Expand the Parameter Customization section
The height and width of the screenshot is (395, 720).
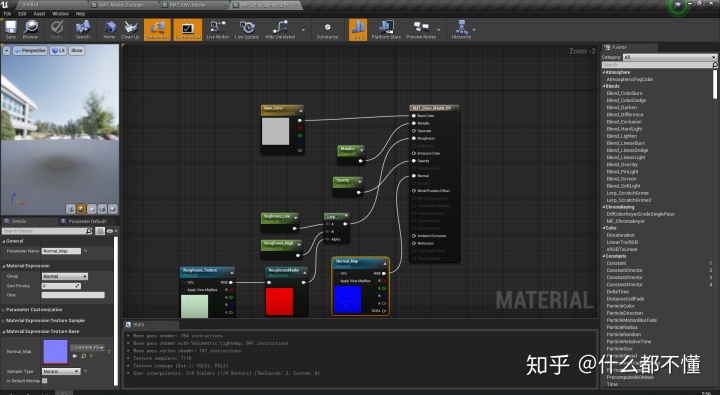(4, 310)
